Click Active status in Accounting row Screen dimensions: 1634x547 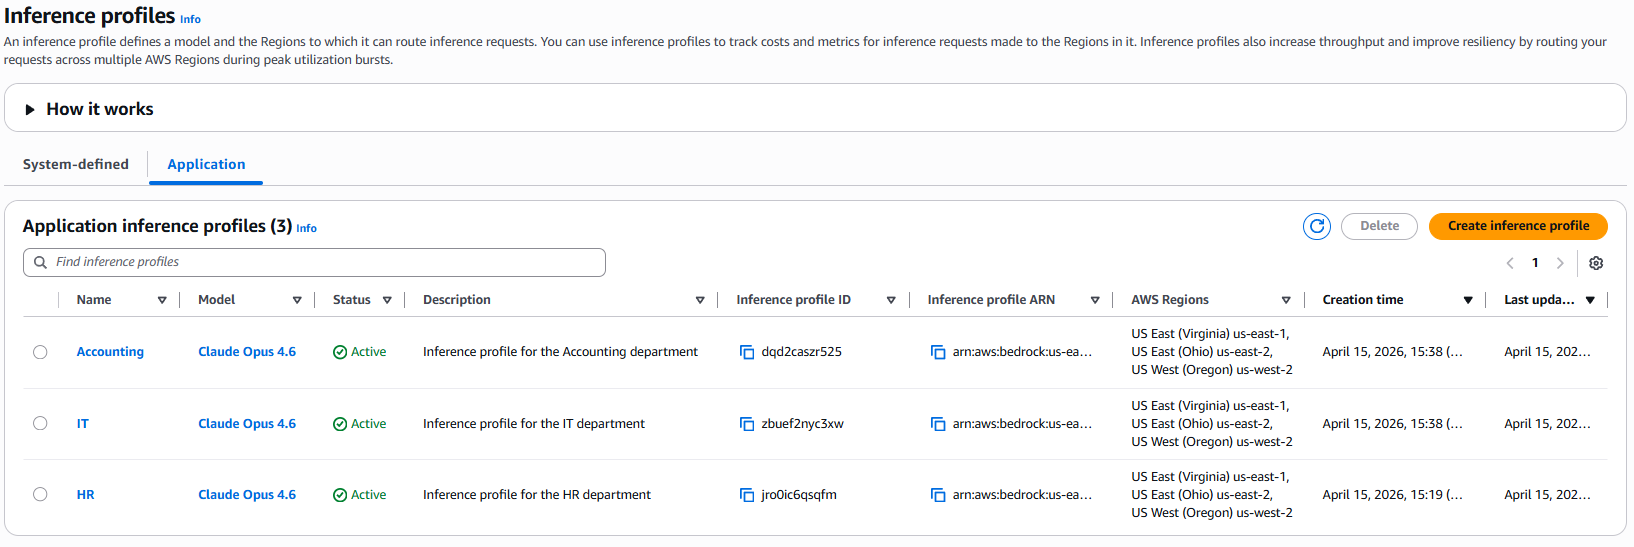[x=360, y=352]
